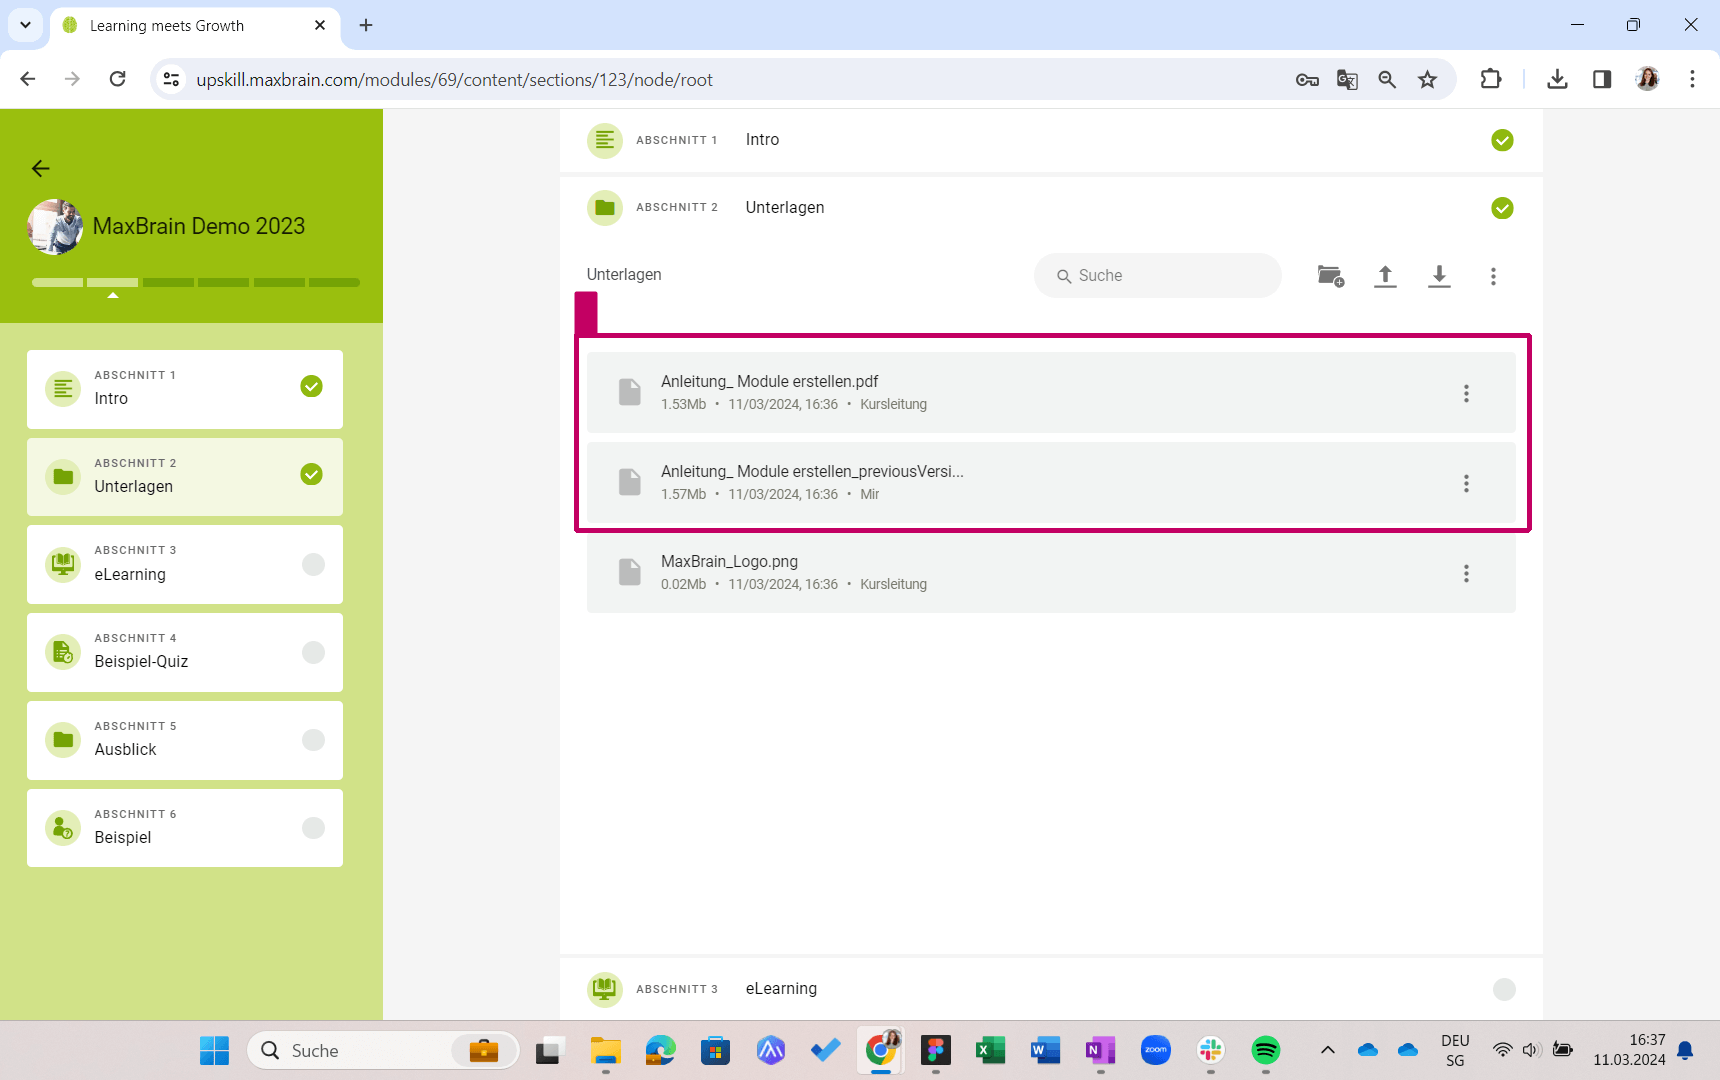Open Abschnitt 3 eLearning in sidebar

click(185, 564)
